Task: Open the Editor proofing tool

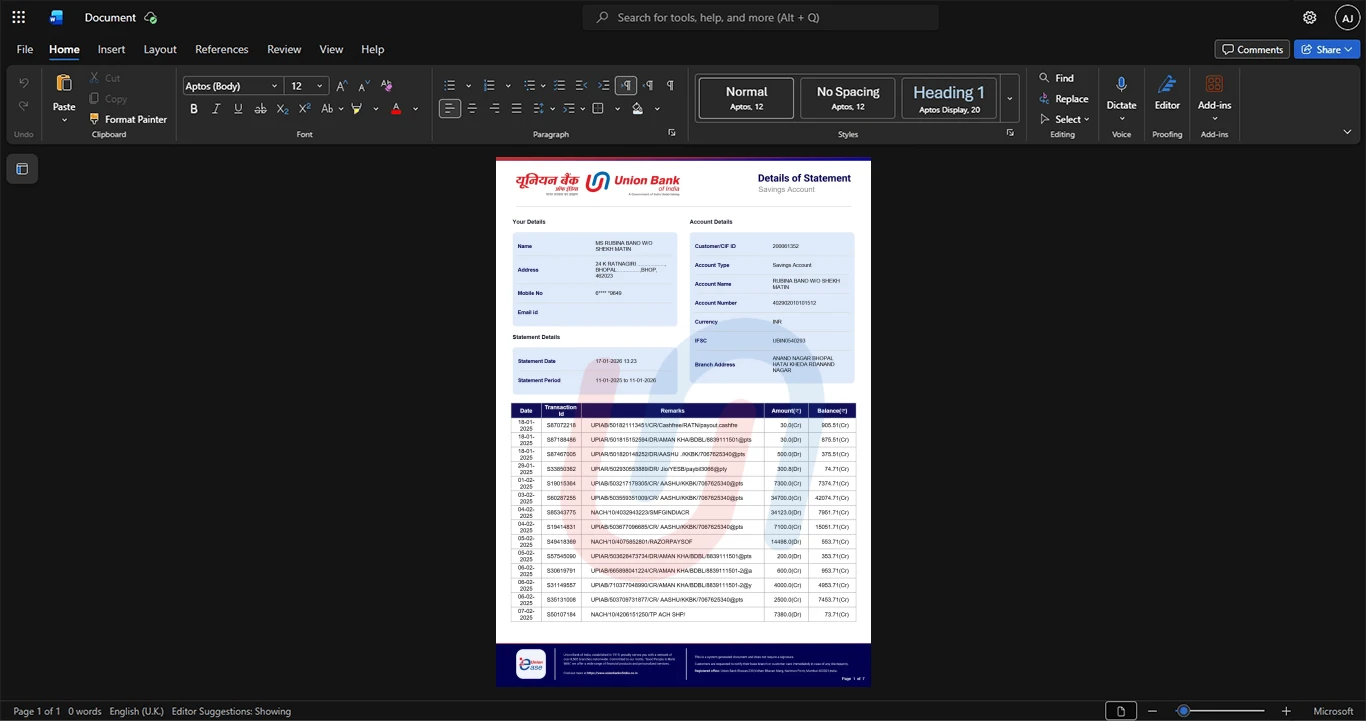Action: (x=1167, y=92)
